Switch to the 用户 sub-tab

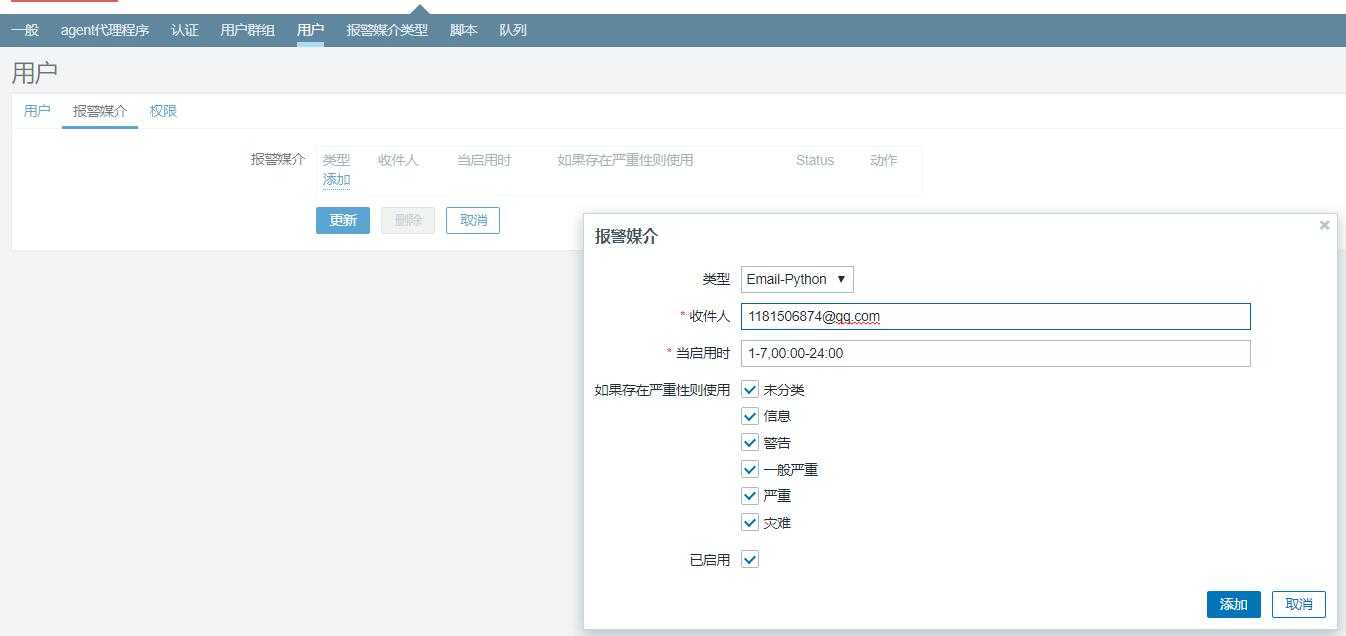pos(37,111)
